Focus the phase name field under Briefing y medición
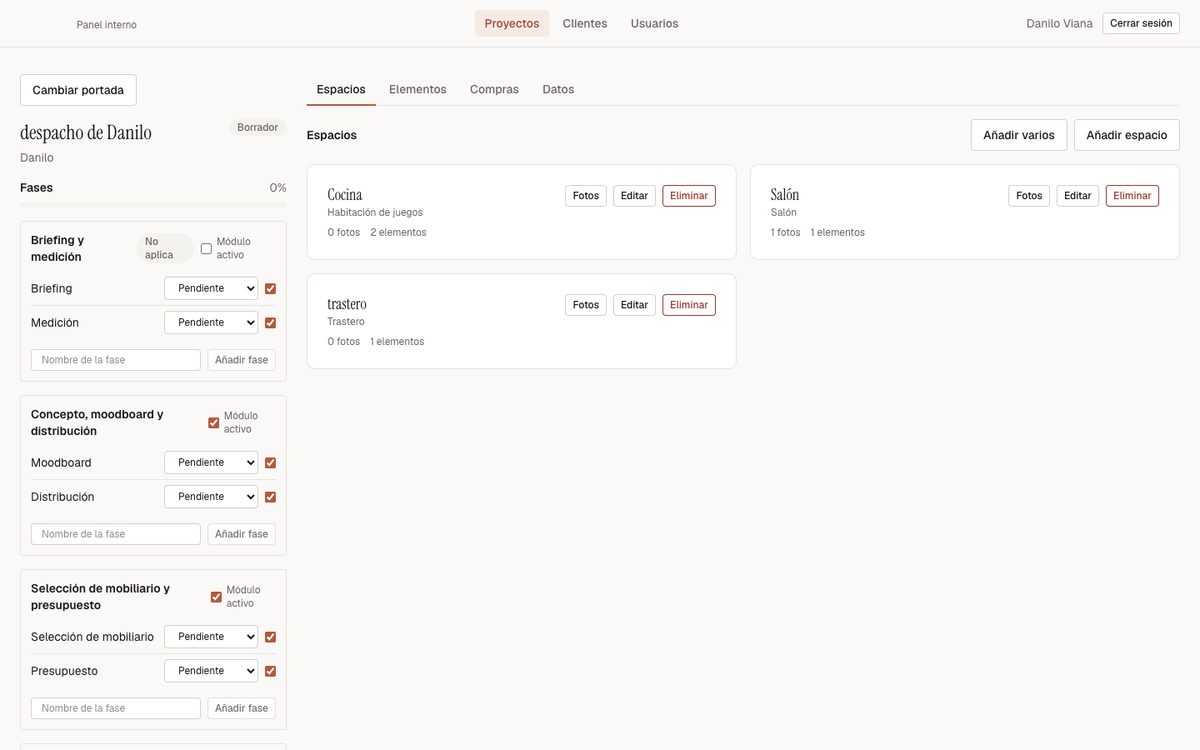This screenshot has width=1200, height=750. click(x=116, y=360)
